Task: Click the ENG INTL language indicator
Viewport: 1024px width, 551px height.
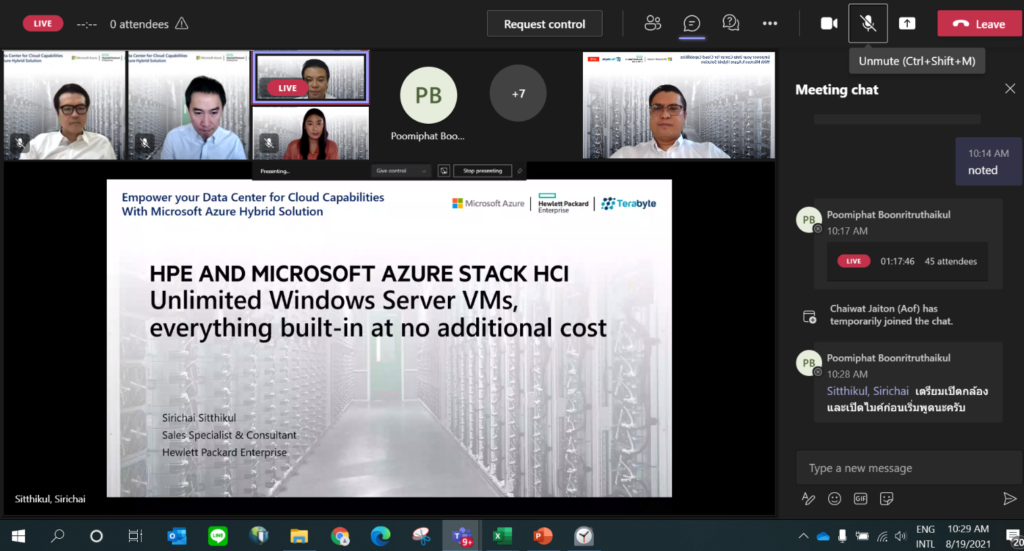Action: click(x=925, y=536)
